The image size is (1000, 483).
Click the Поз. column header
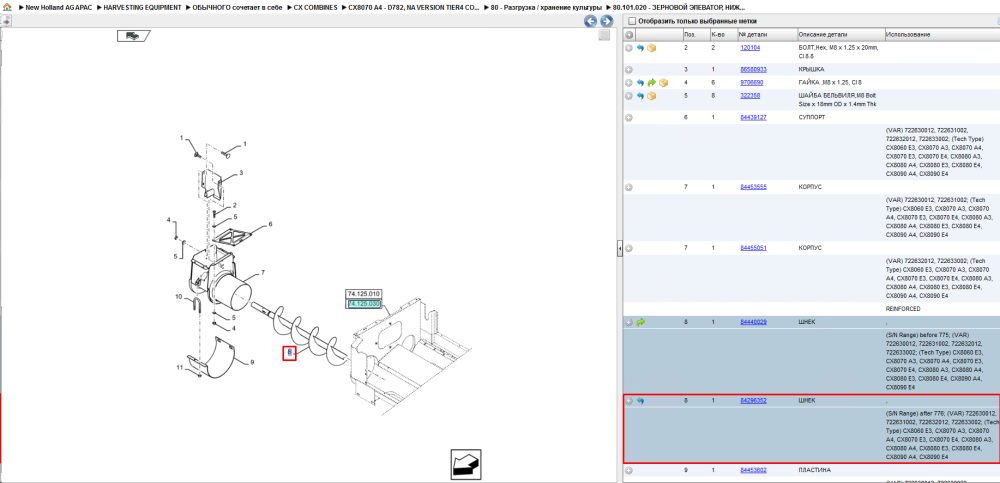pos(695,34)
